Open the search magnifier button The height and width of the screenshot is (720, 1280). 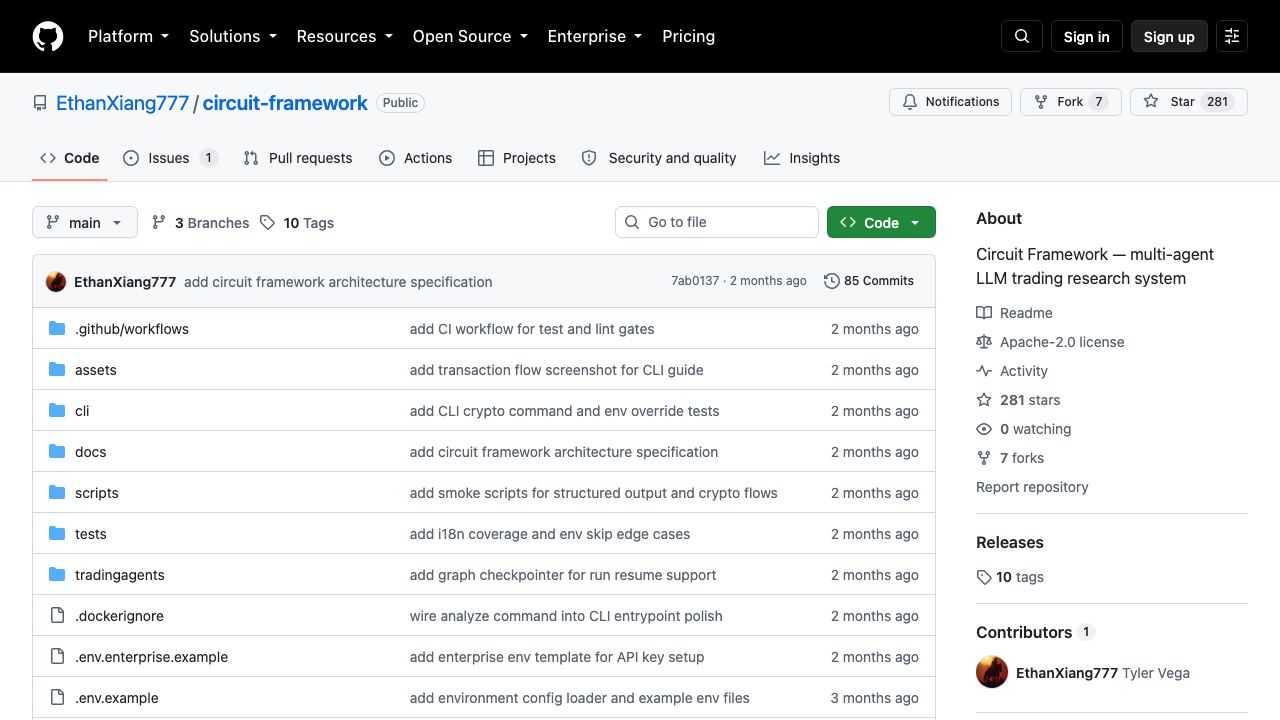1022,36
